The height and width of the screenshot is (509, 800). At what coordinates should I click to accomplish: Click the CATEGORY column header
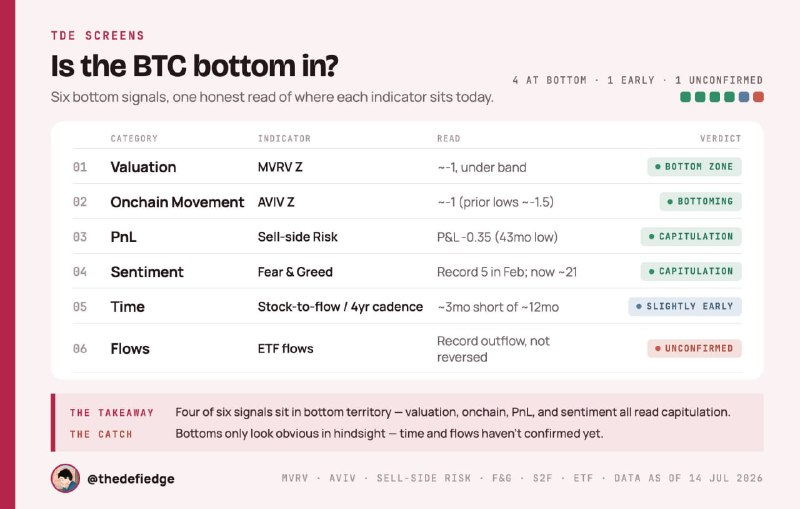pos(134,138)
